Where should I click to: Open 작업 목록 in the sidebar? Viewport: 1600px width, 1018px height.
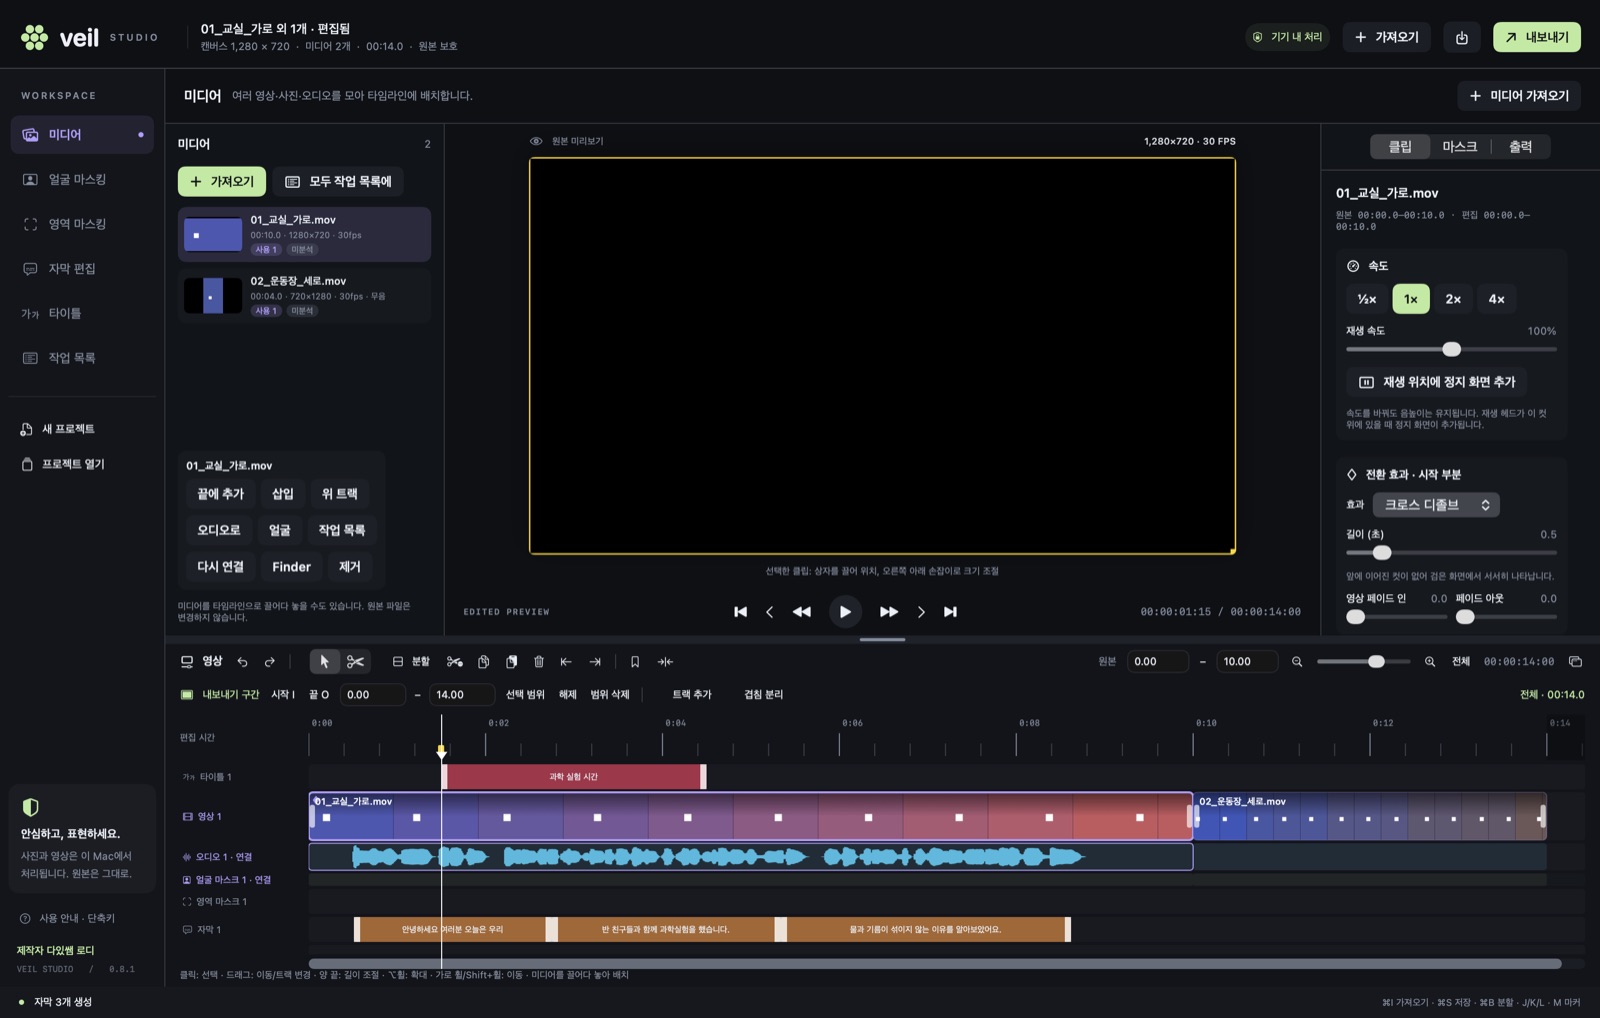(82, 358)
